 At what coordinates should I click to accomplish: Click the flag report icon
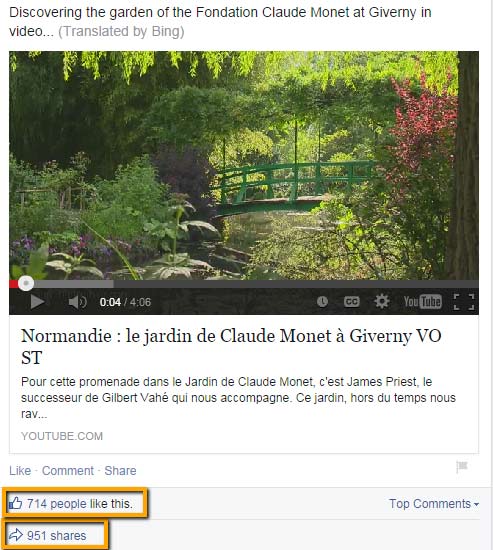pos(462,467)
